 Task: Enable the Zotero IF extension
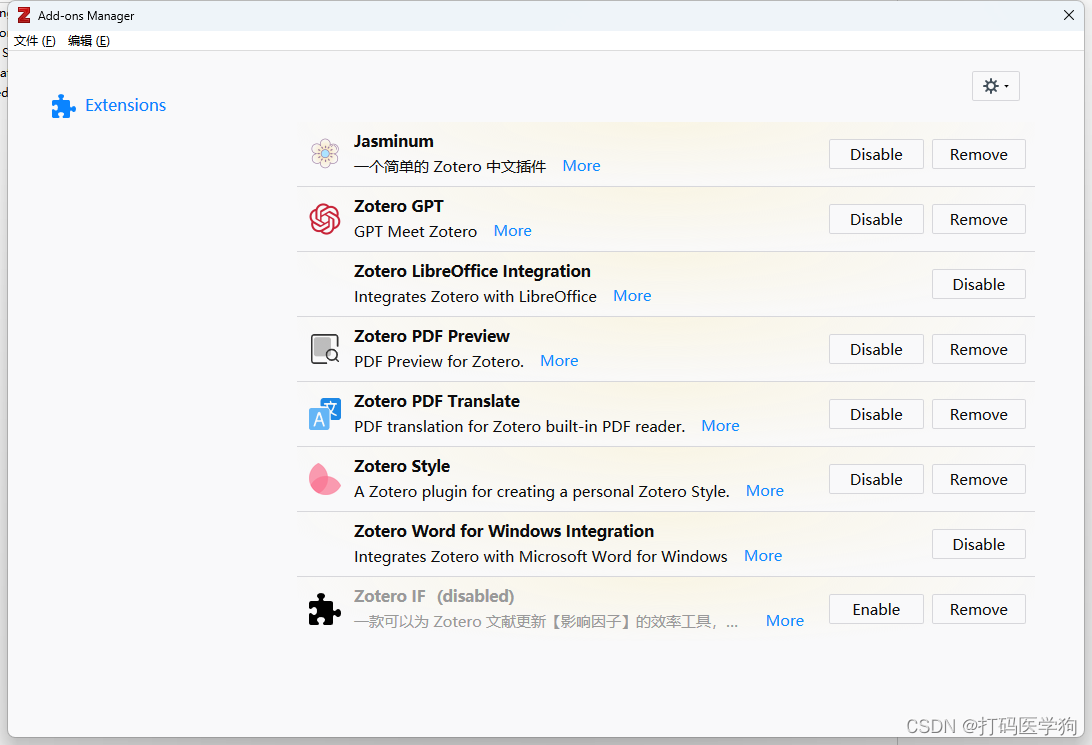[x=876, y=609]
